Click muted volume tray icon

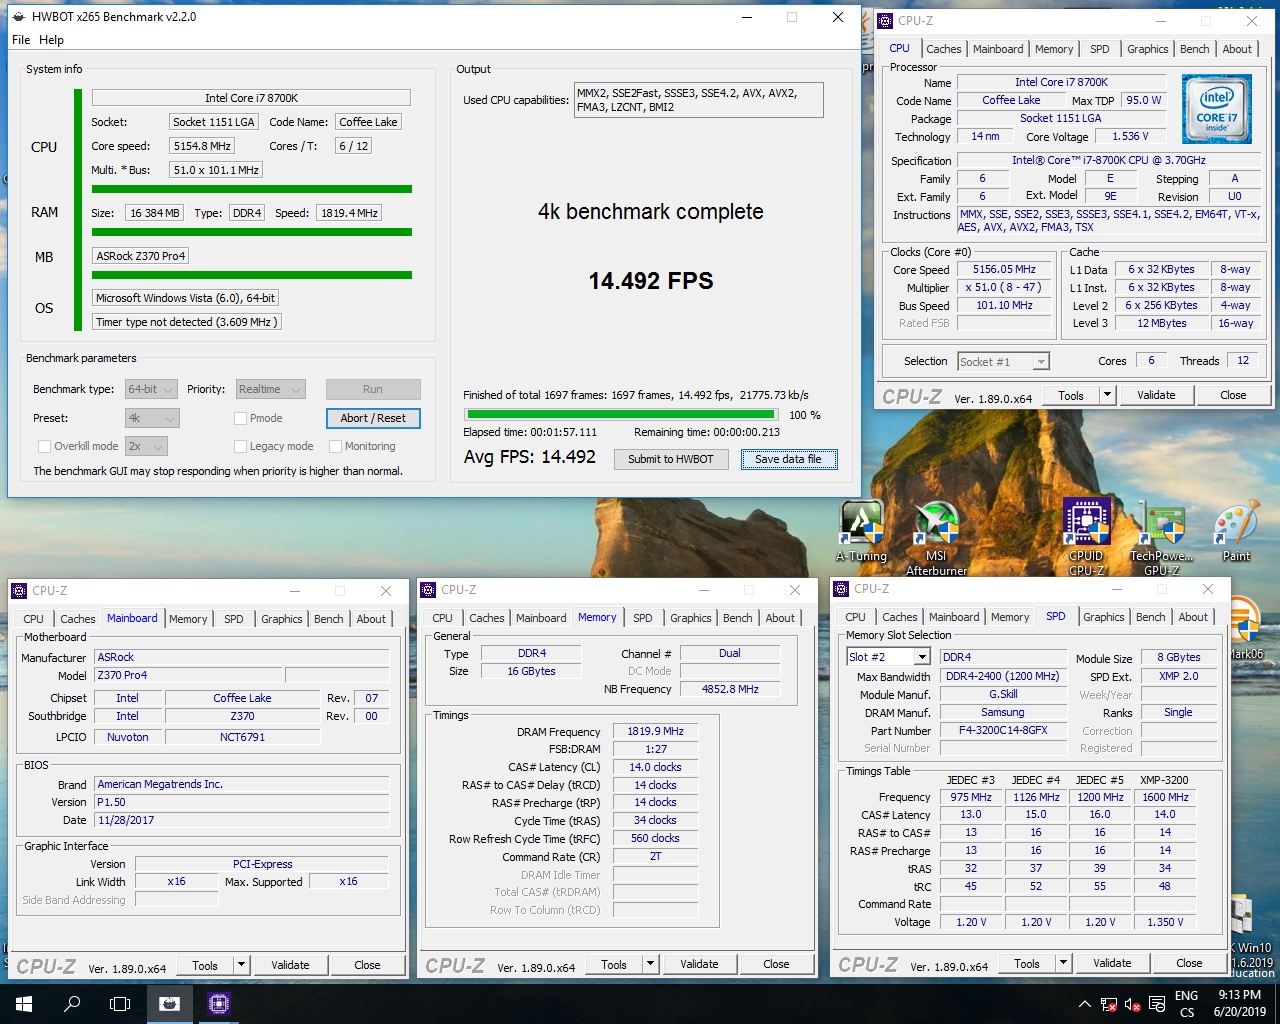(1133, 1004)
